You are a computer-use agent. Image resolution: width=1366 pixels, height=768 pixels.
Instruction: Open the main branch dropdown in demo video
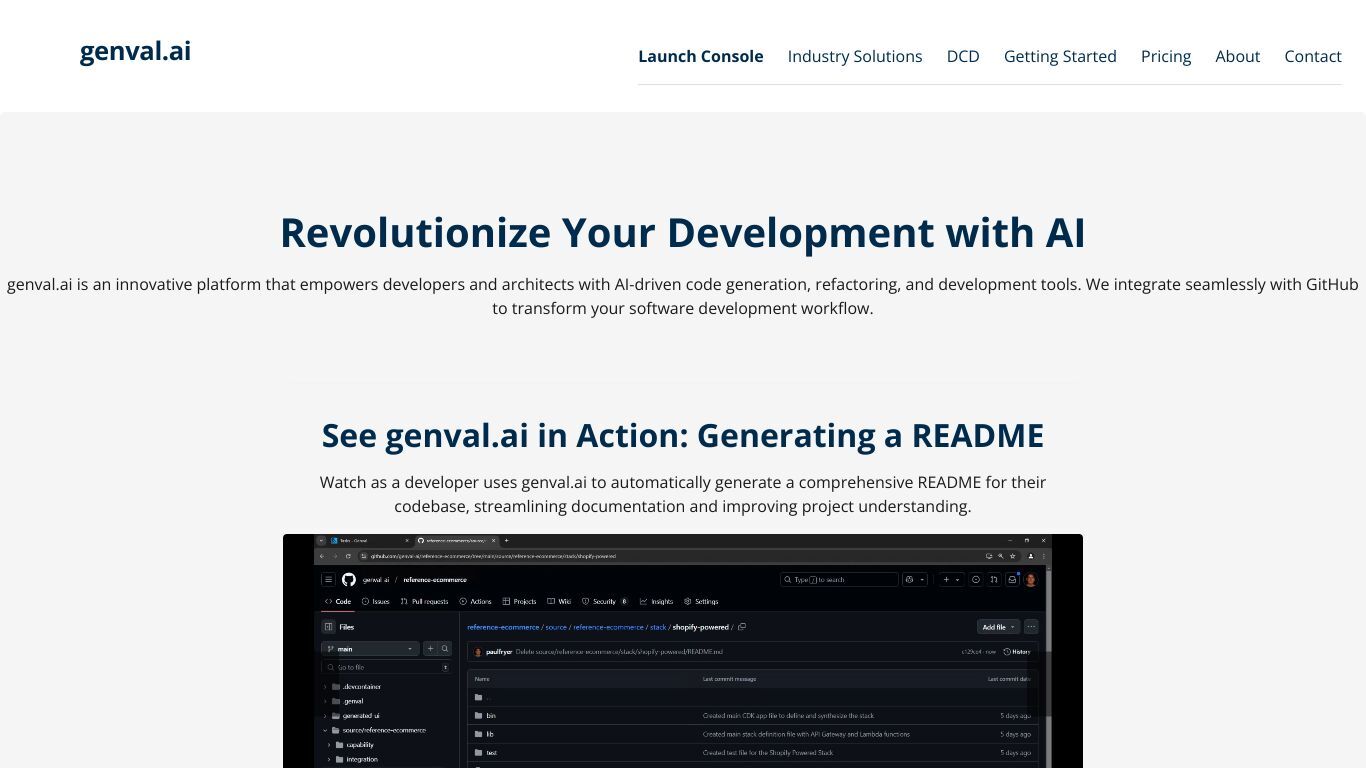370,649
